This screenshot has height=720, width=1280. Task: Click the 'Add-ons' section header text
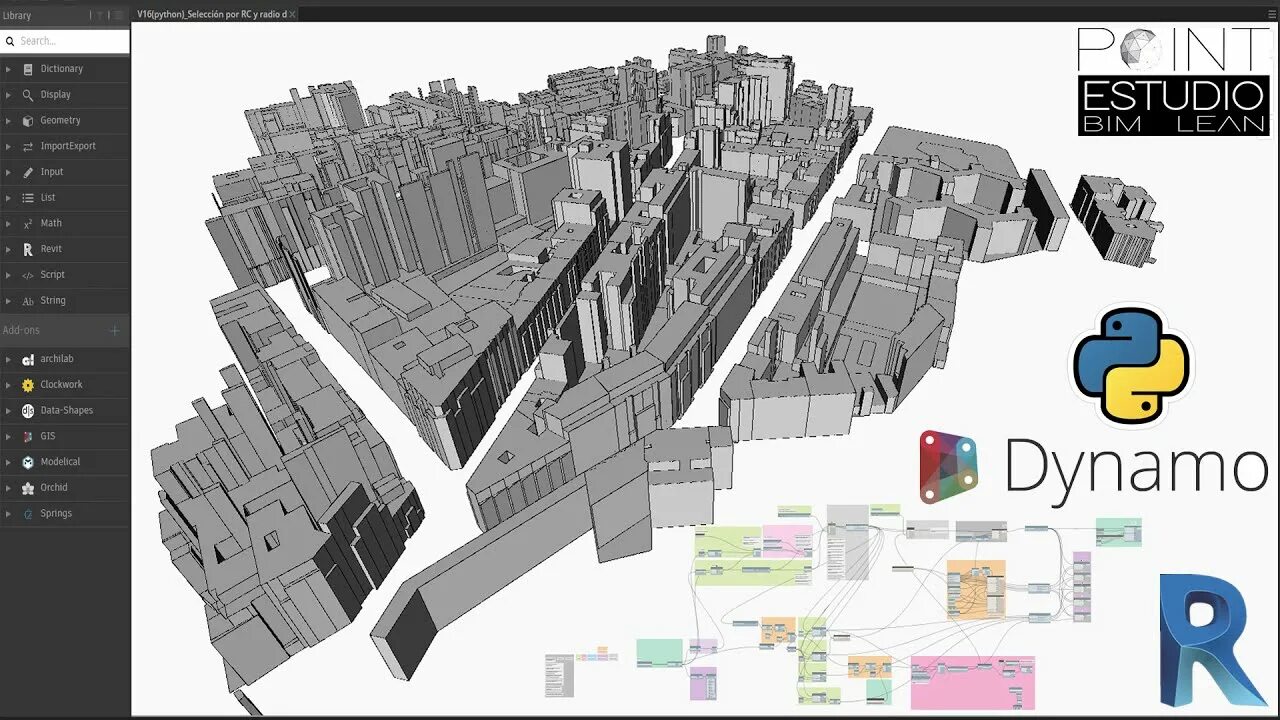tap(21, 330)
